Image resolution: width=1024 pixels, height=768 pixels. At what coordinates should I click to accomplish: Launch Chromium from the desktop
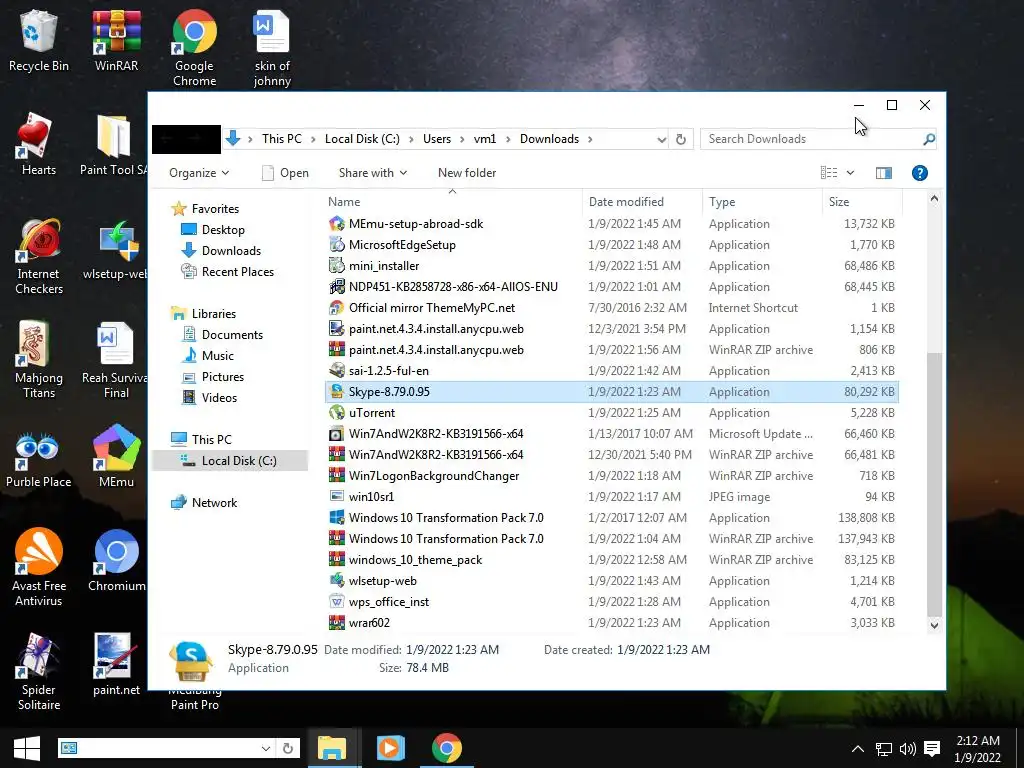coord(116,560)
